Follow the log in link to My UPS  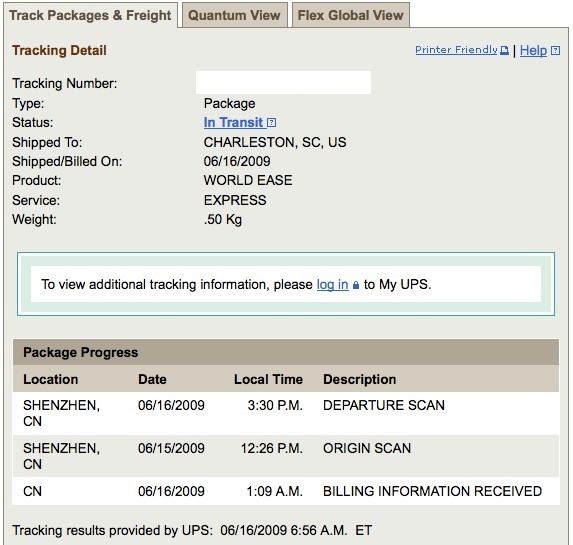[333, 284]
